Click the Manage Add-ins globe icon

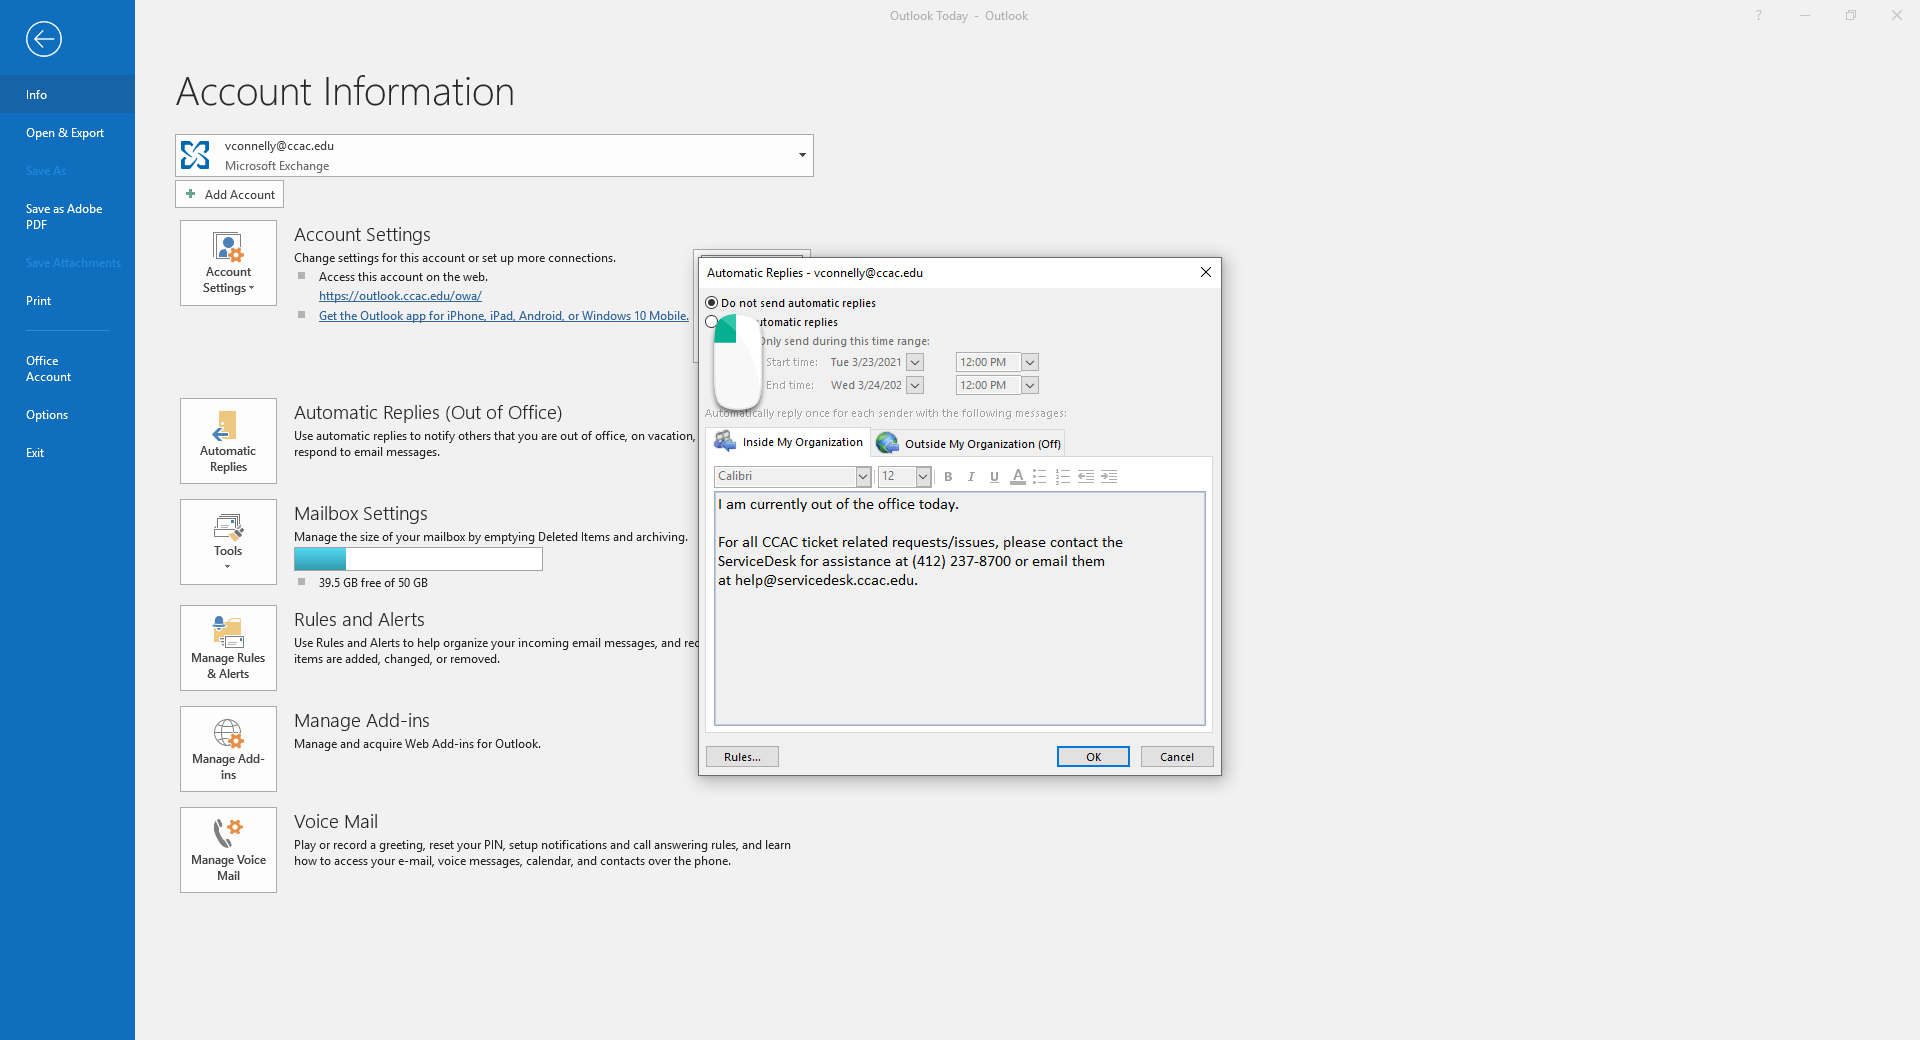228,748
